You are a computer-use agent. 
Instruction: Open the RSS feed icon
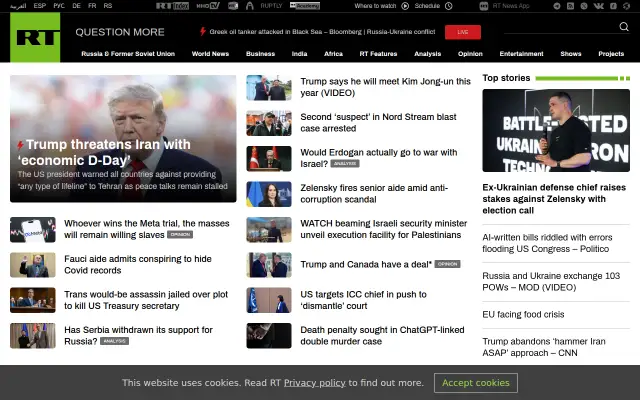571,6
